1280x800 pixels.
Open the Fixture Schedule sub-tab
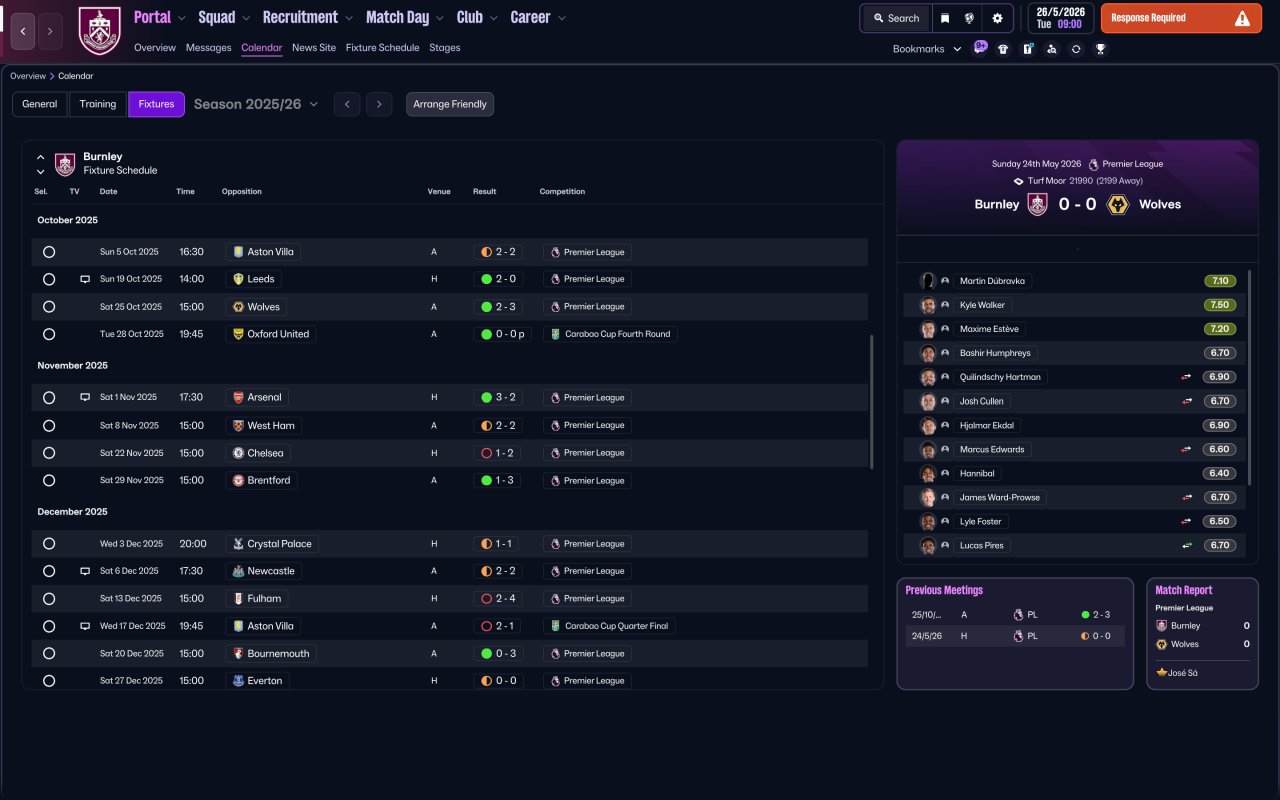(382, 48)
